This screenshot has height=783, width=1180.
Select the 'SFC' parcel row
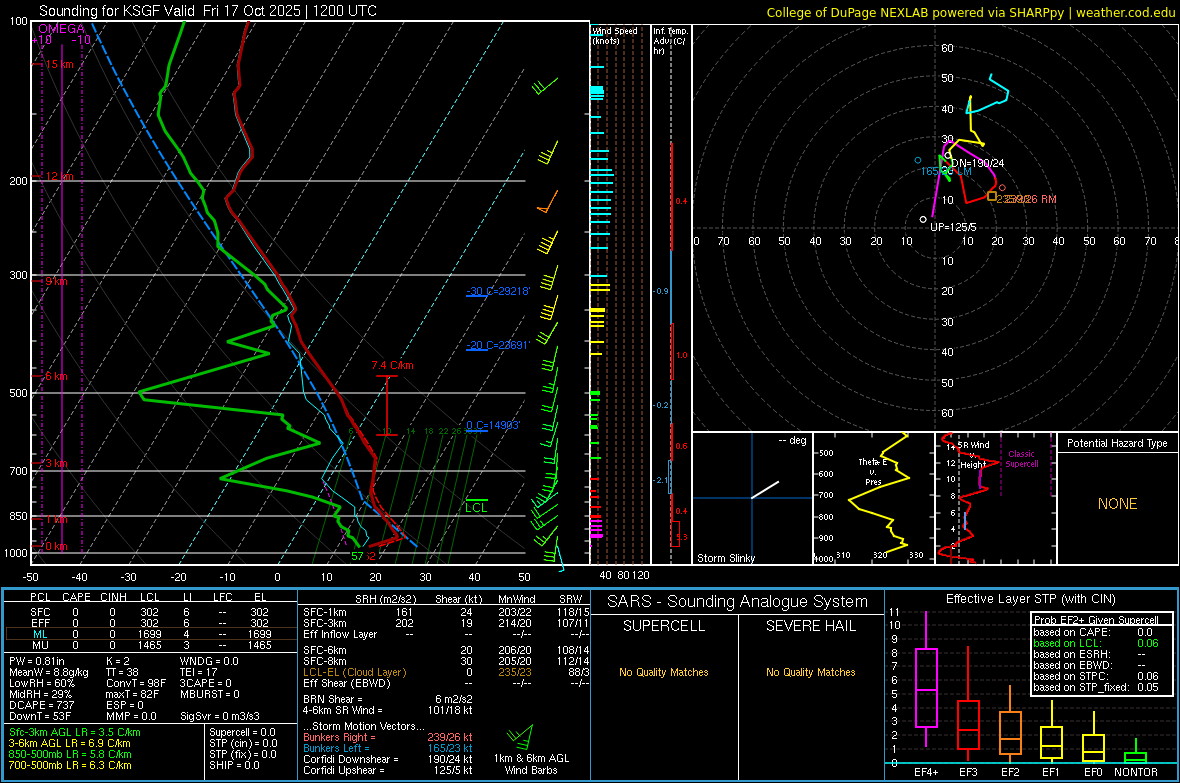coord(150,612)
